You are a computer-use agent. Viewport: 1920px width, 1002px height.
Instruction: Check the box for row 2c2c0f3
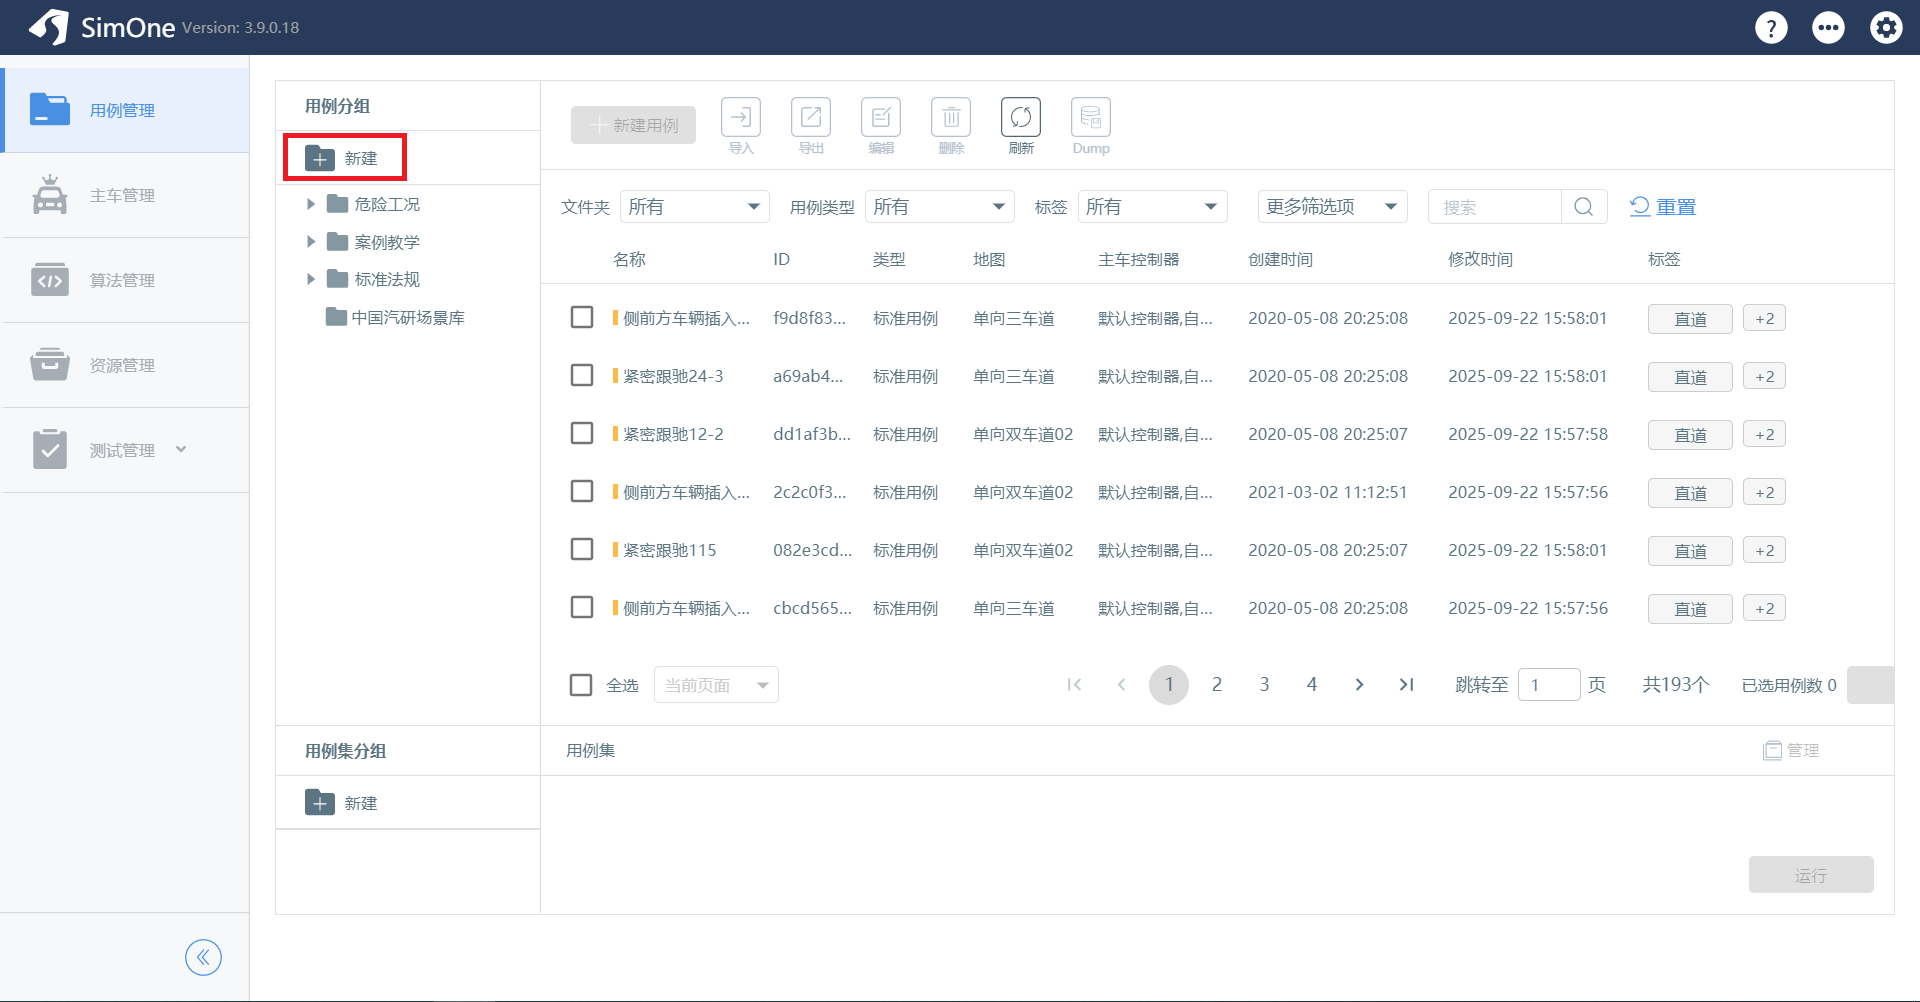pos(582,491)
